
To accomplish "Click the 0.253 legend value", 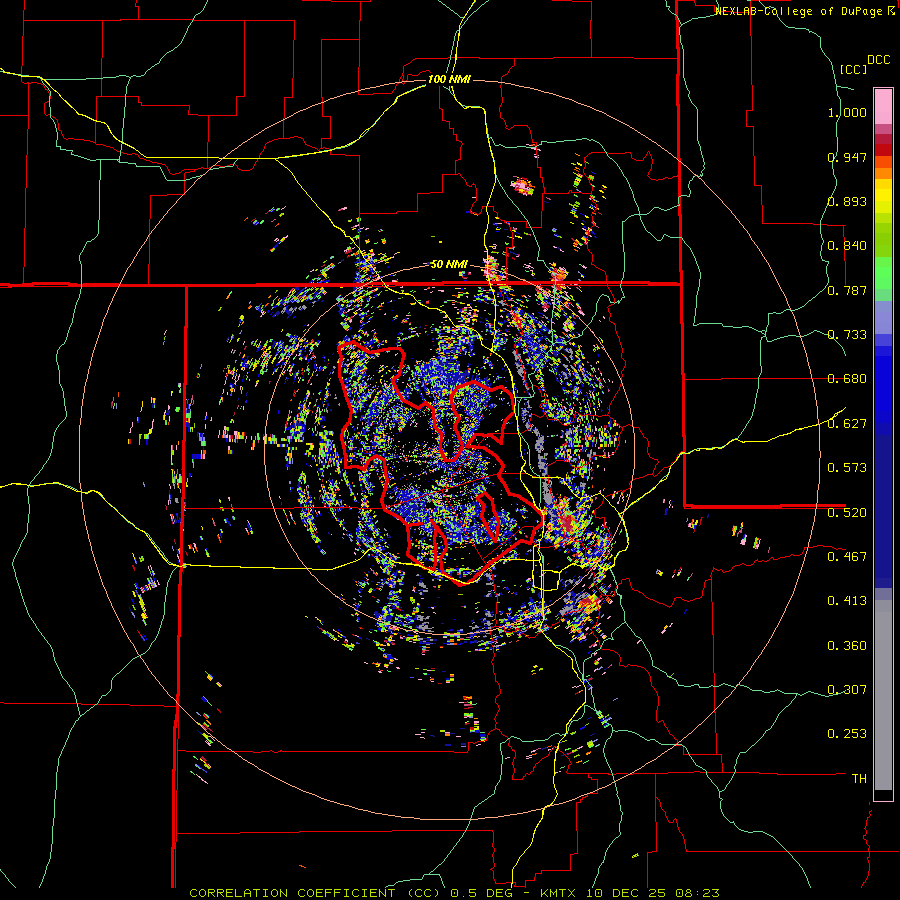I will (x=847, y=734).
